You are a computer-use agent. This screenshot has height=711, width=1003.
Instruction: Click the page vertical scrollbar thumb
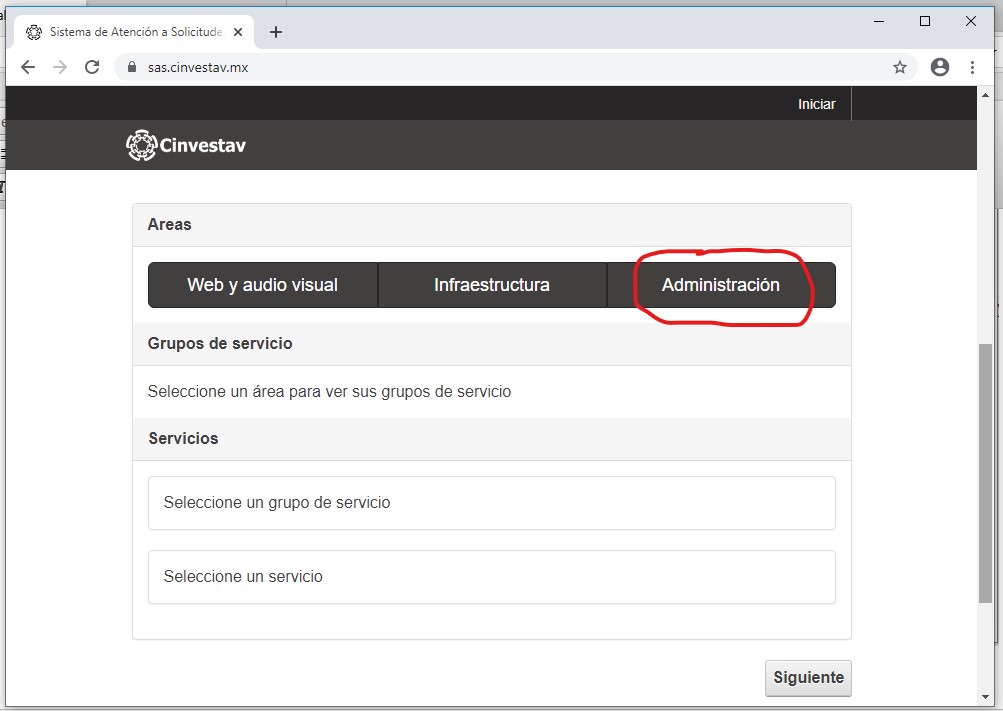[985, 470]
